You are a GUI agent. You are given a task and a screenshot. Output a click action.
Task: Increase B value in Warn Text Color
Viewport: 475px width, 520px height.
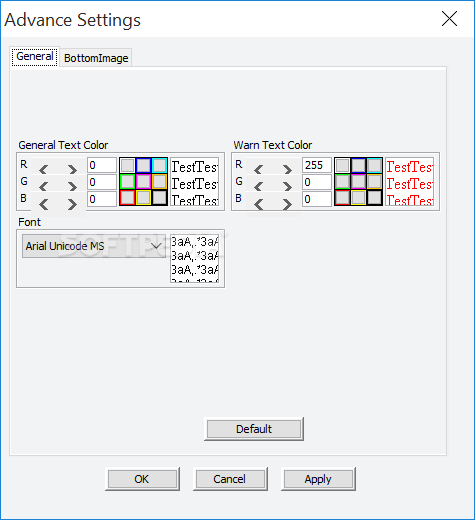coord(287,204)
